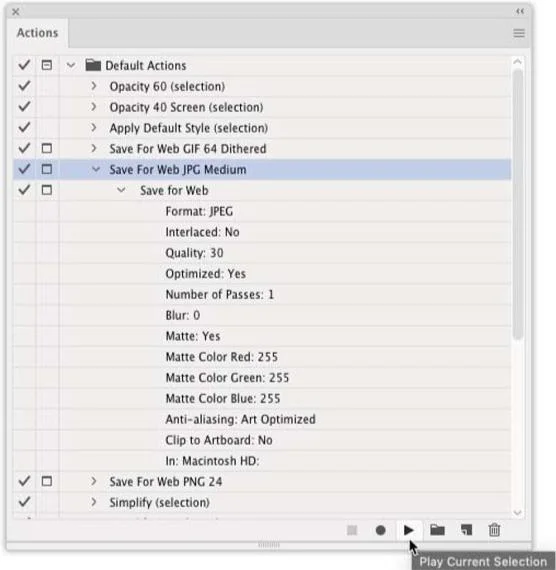556x570 pixels.
Task: Click Matte Color Green: 255 parameter
Action: tap(227, 378)
